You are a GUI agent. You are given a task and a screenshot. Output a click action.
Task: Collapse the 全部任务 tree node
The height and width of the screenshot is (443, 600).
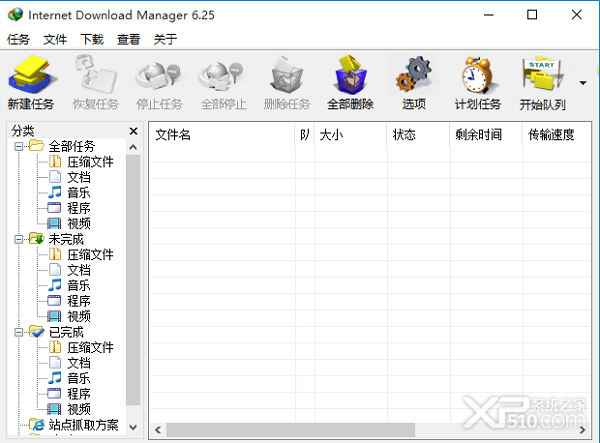(x=18, y=146)
